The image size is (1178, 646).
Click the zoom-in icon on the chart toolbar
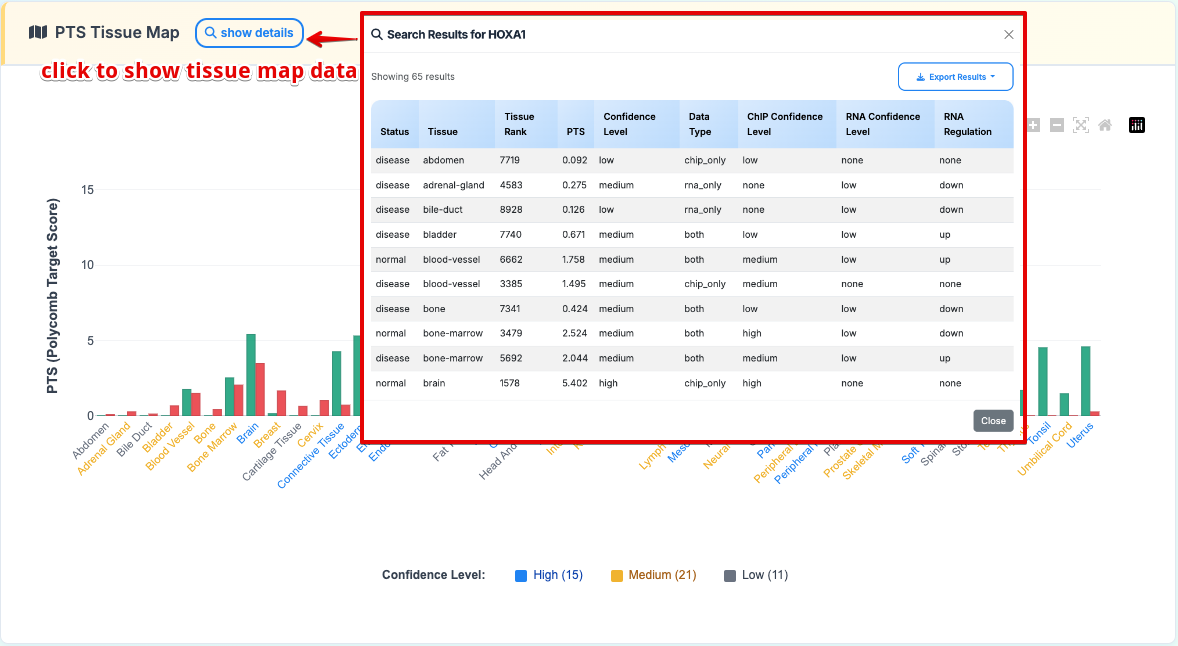pyautogui.click(x=1032, y=125)
